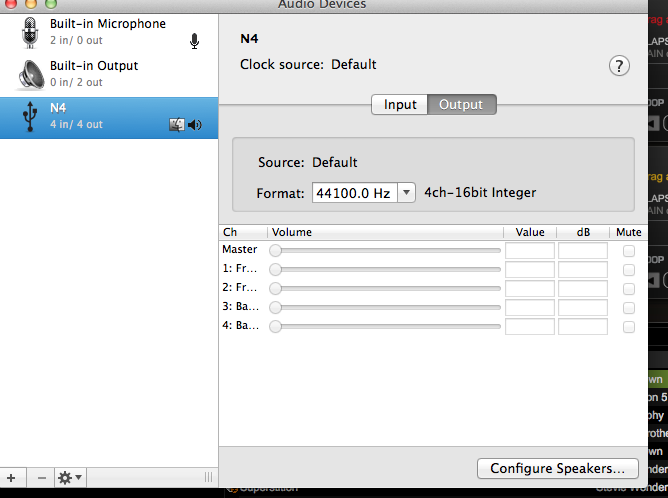Click the minus button to remove device
The image size is (668, 498).
click(41, 478)
